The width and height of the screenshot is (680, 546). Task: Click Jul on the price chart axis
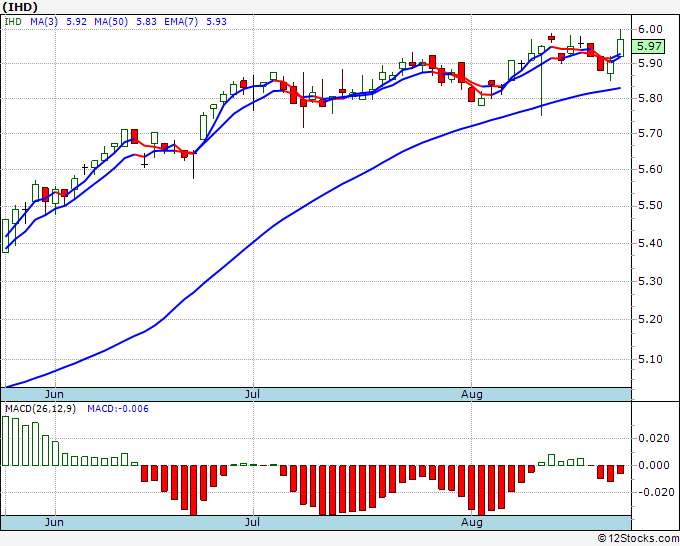point(252,394)
